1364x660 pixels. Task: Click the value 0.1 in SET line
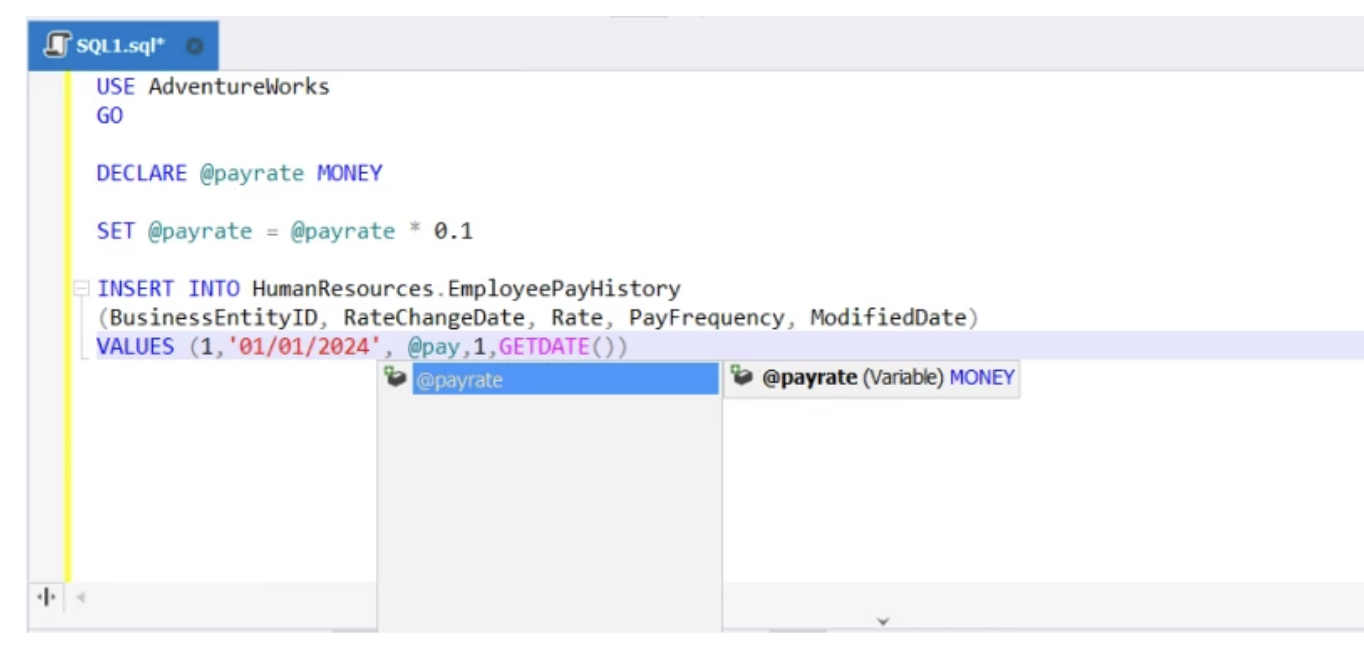coord(453,231)
